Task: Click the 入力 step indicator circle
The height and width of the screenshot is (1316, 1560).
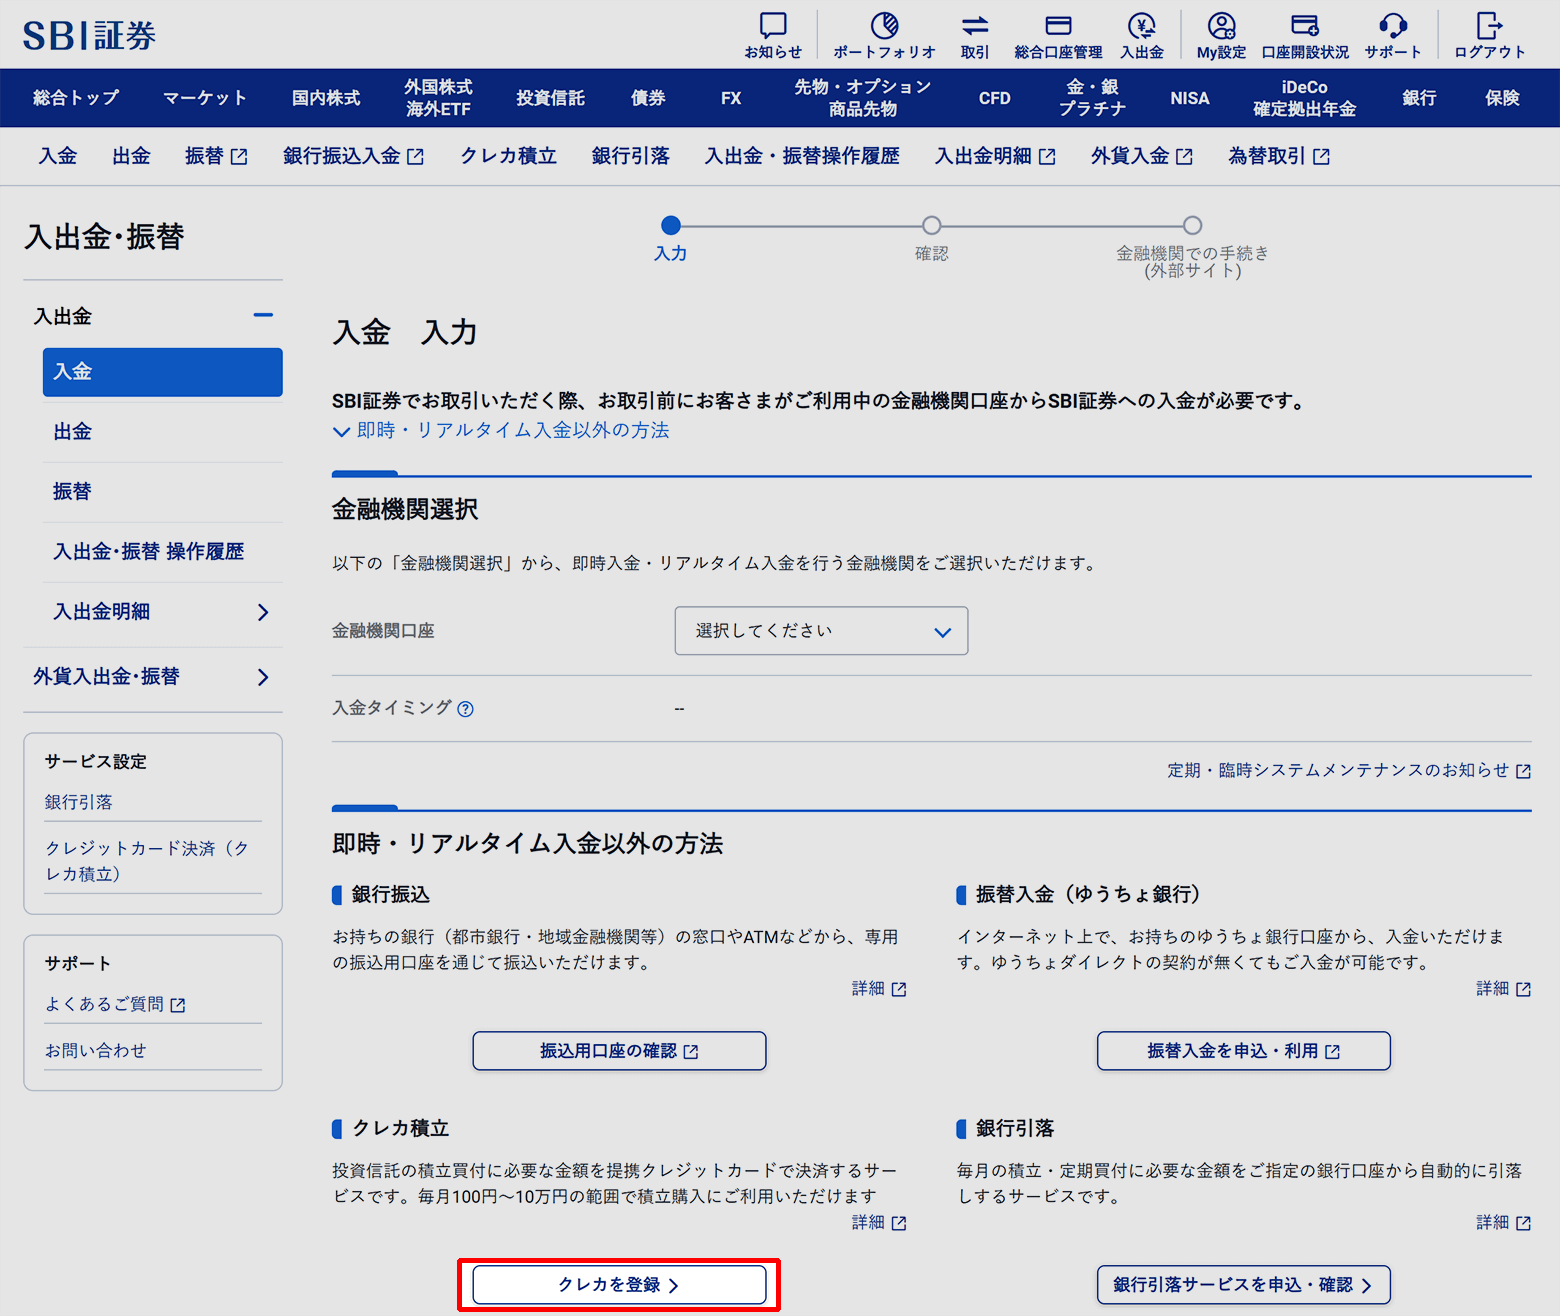Action: (671, 226)
